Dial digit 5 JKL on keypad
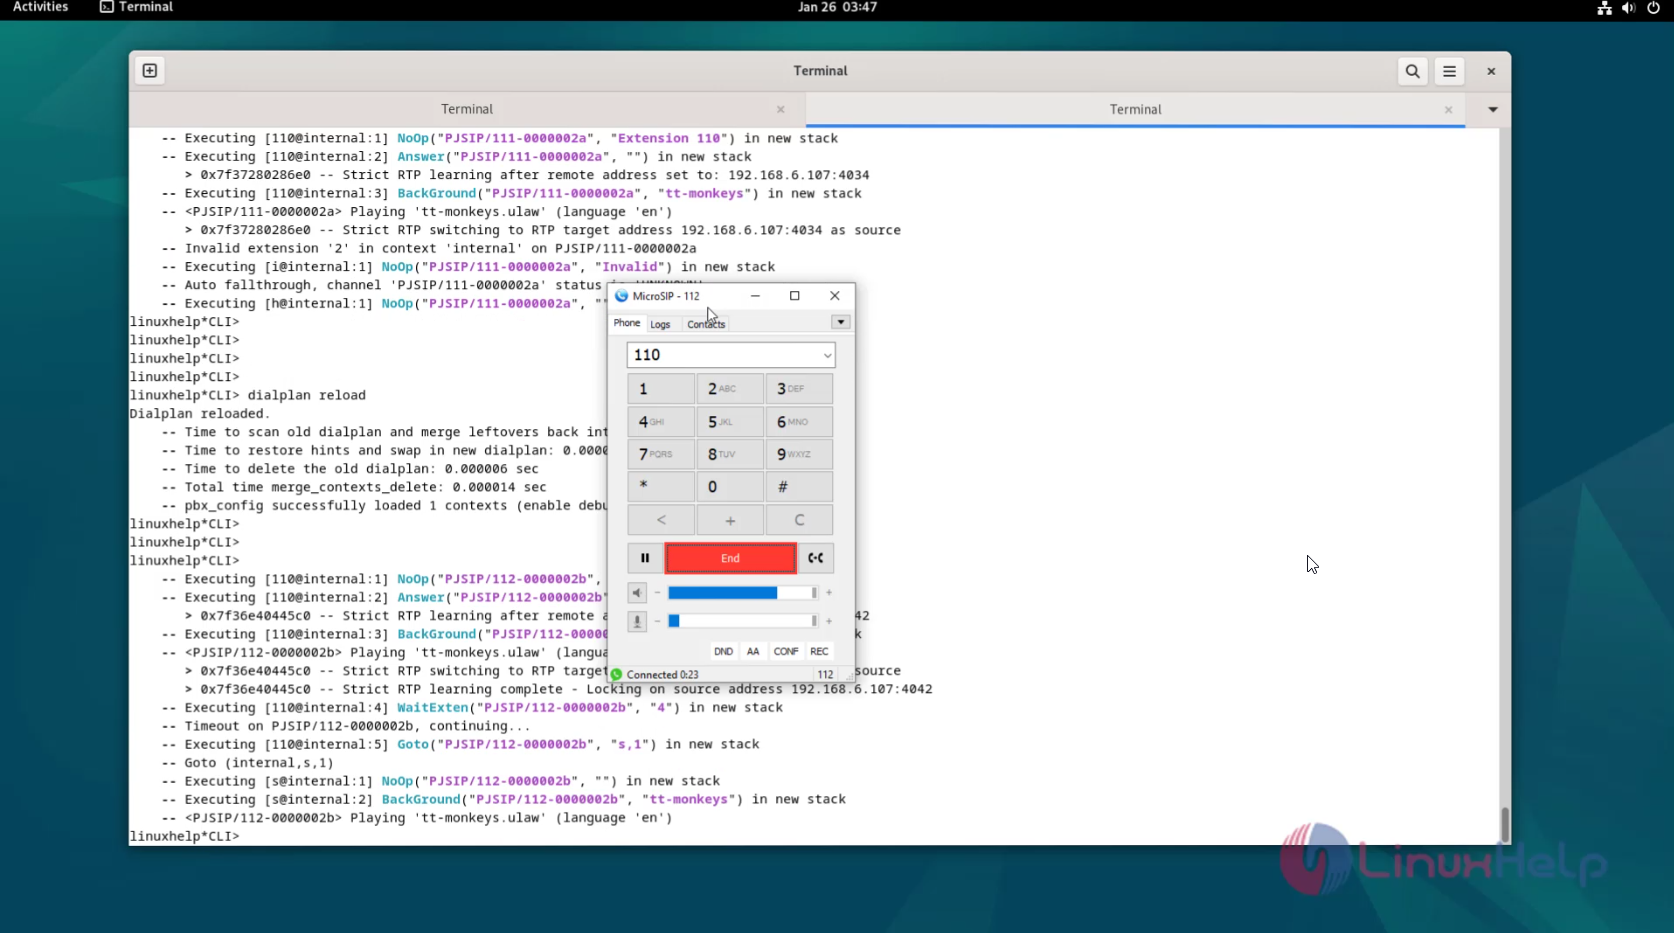 (x=730, y=421)
